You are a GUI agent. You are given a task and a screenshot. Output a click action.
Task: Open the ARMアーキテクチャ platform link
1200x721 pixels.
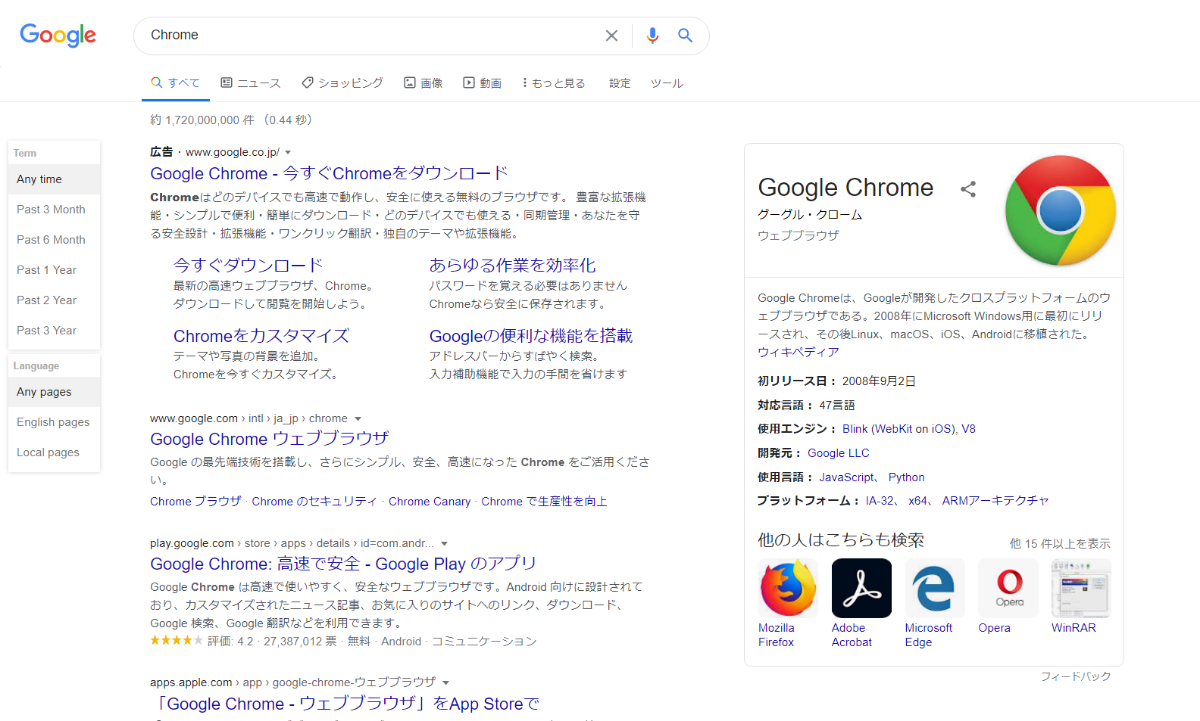point(995,501)
